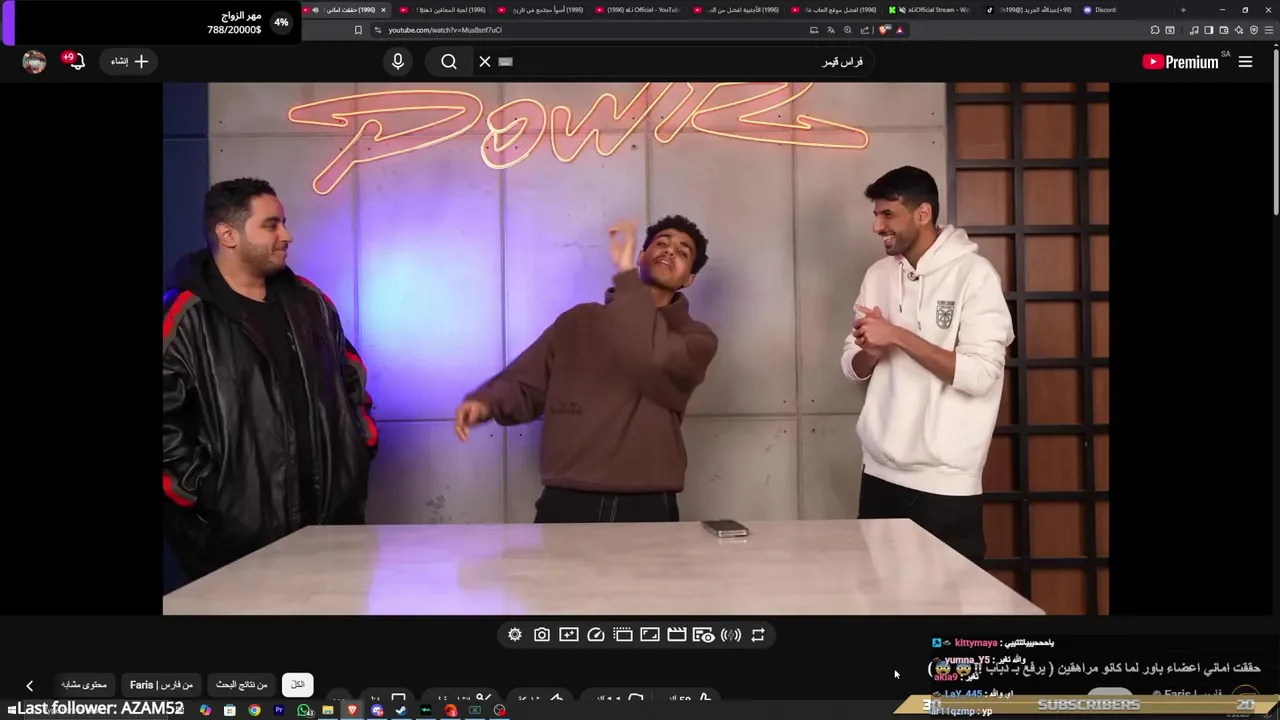Click the youtube.com URL in the address bar
The image size is (1280, 720).
click(445, 30)
